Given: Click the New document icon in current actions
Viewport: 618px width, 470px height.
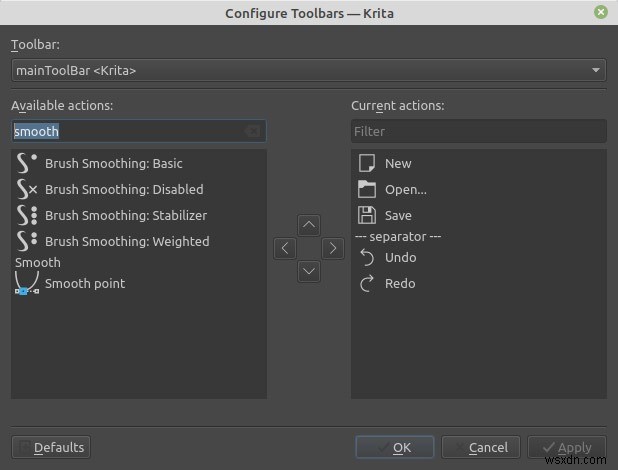Looking at the screenshot, I should tap(367, 163).
